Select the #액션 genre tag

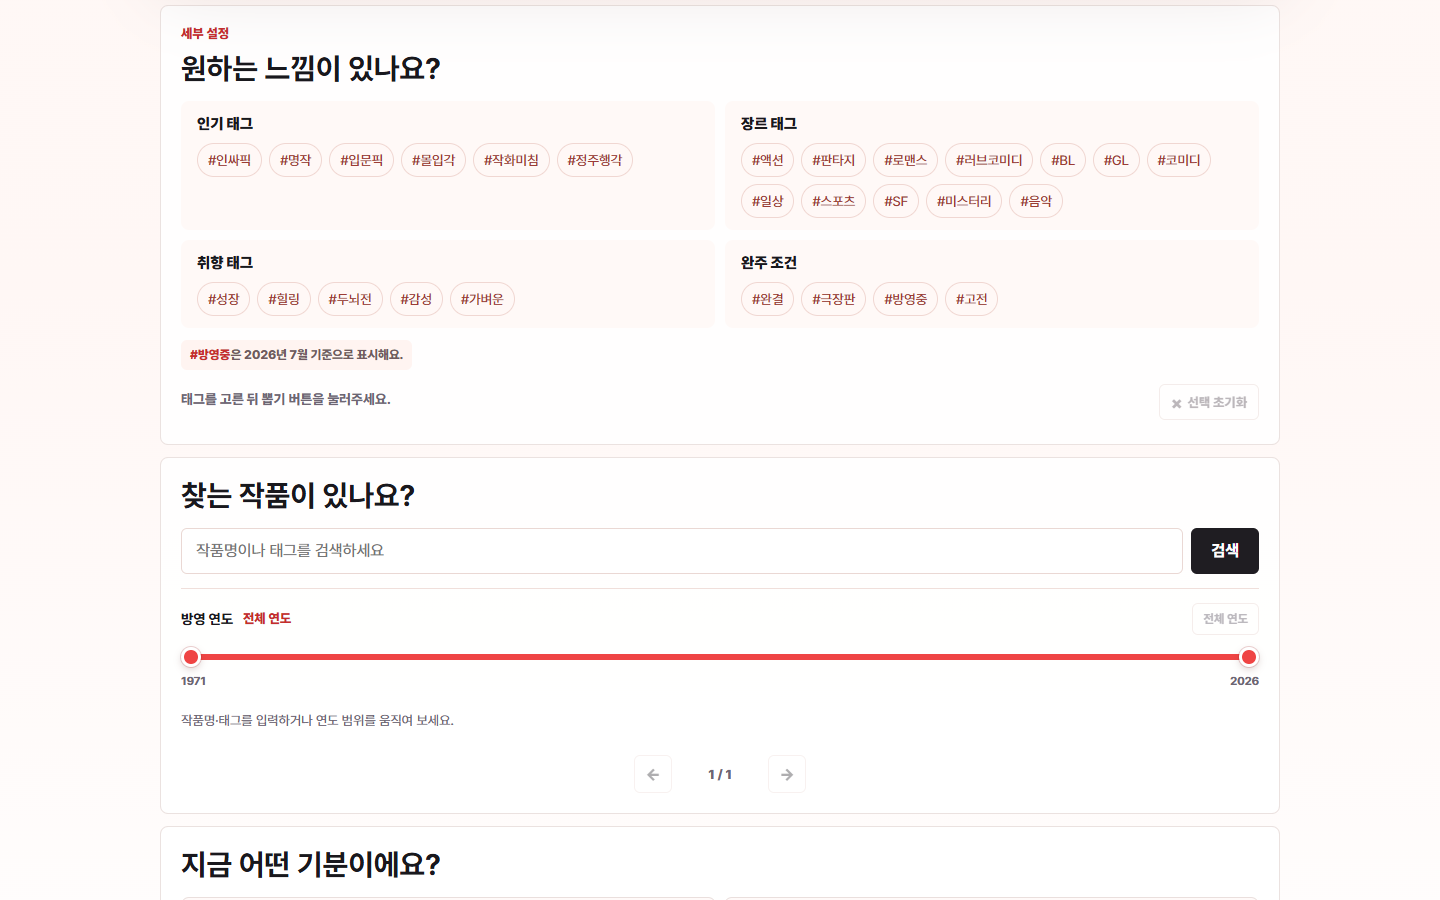click(x=767, y=160)
